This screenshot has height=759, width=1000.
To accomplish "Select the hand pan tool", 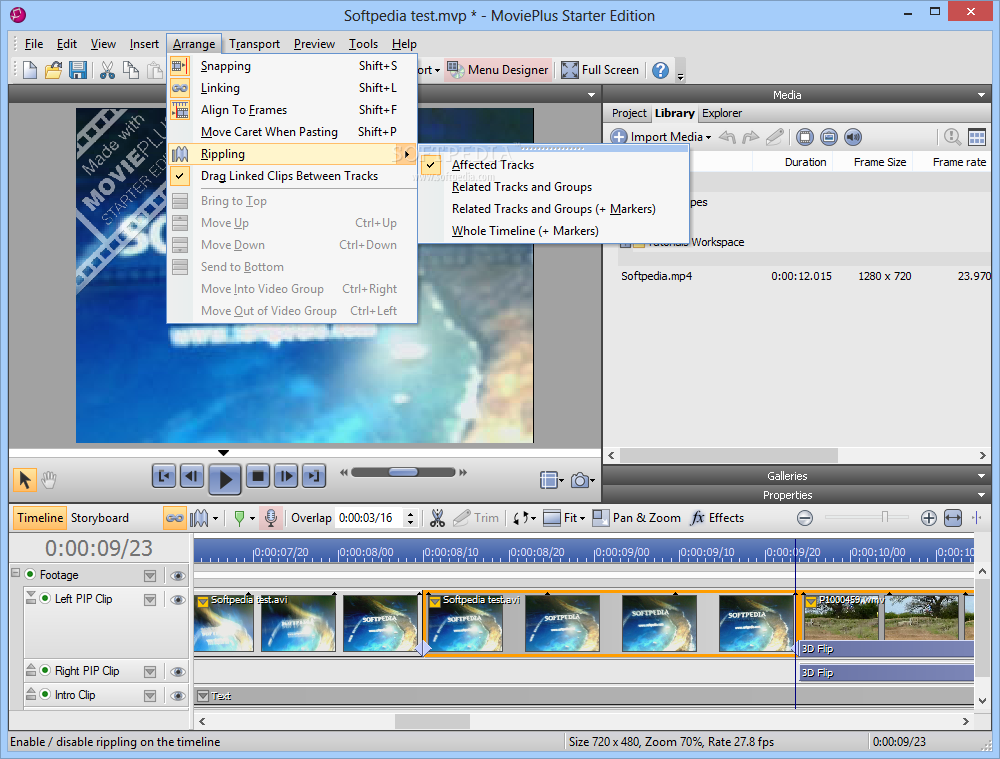I will tap(48, 479).
